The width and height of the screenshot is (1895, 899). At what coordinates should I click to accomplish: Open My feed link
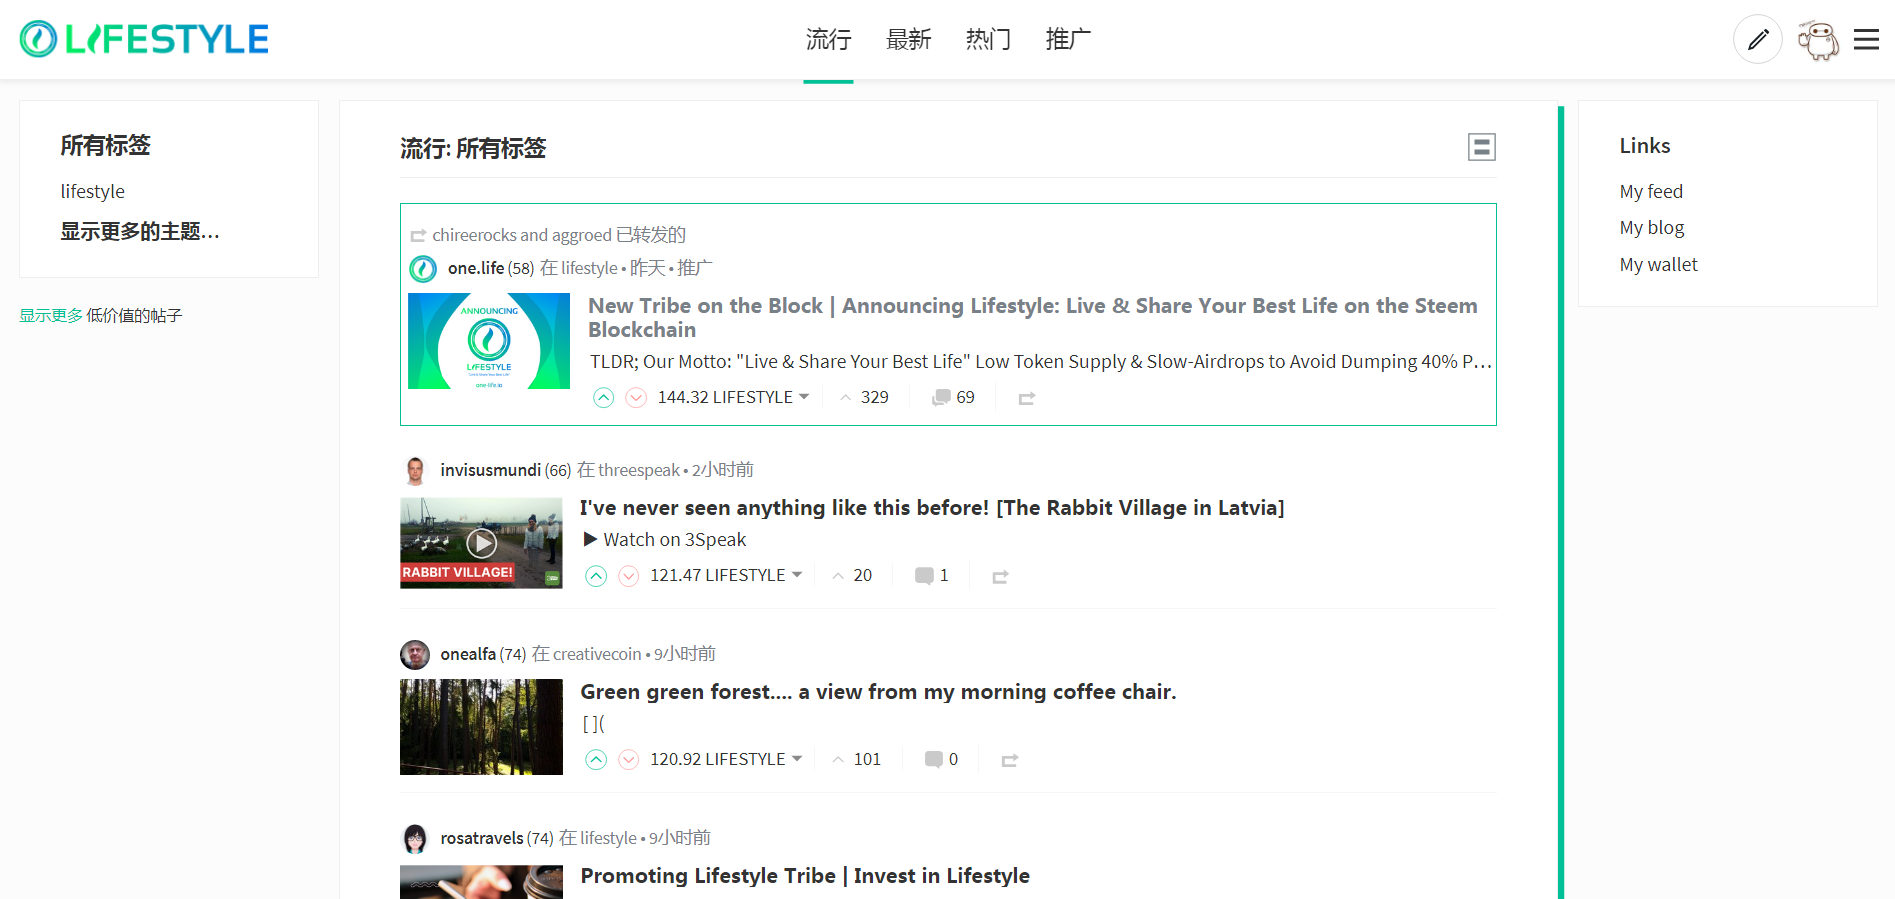click(x=1651, y=192)
